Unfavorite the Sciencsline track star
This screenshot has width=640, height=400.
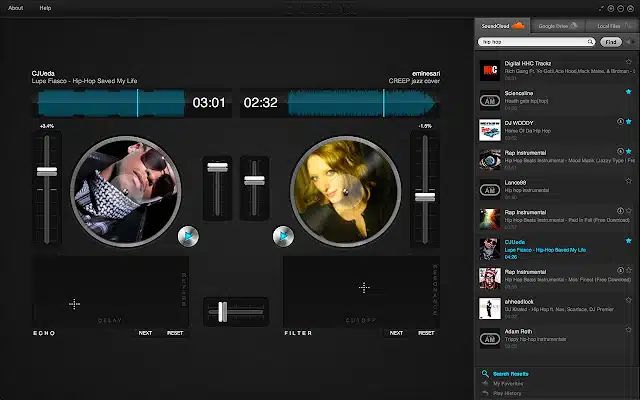pos(629,92)
